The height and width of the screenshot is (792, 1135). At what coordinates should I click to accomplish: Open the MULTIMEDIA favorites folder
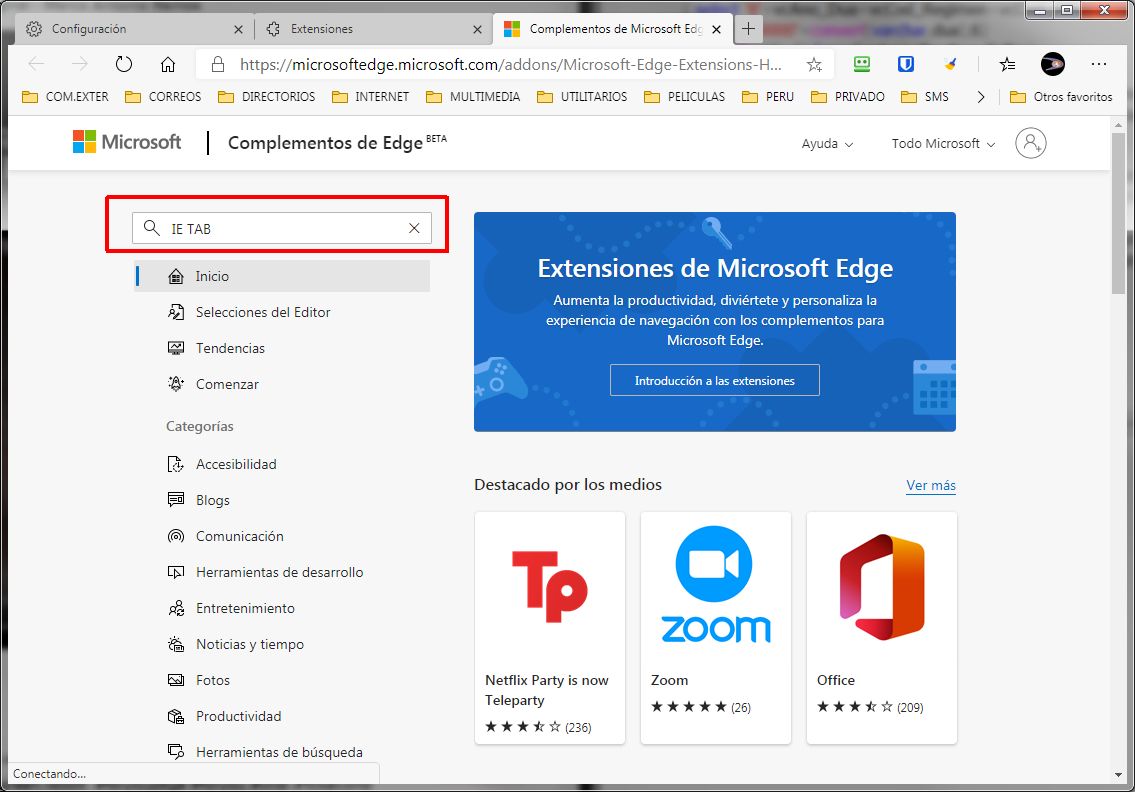coord(473,96)
